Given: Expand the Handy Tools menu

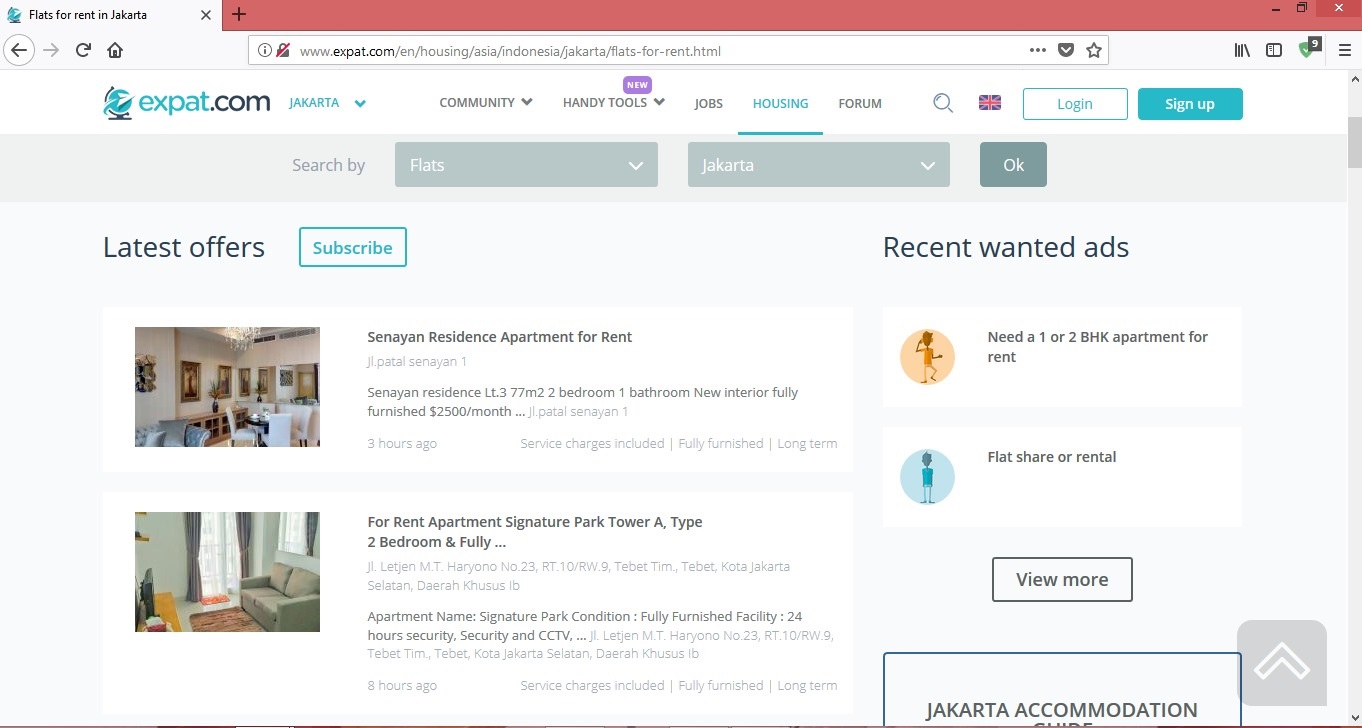Looking at the screenshot, I should point(613,102).
